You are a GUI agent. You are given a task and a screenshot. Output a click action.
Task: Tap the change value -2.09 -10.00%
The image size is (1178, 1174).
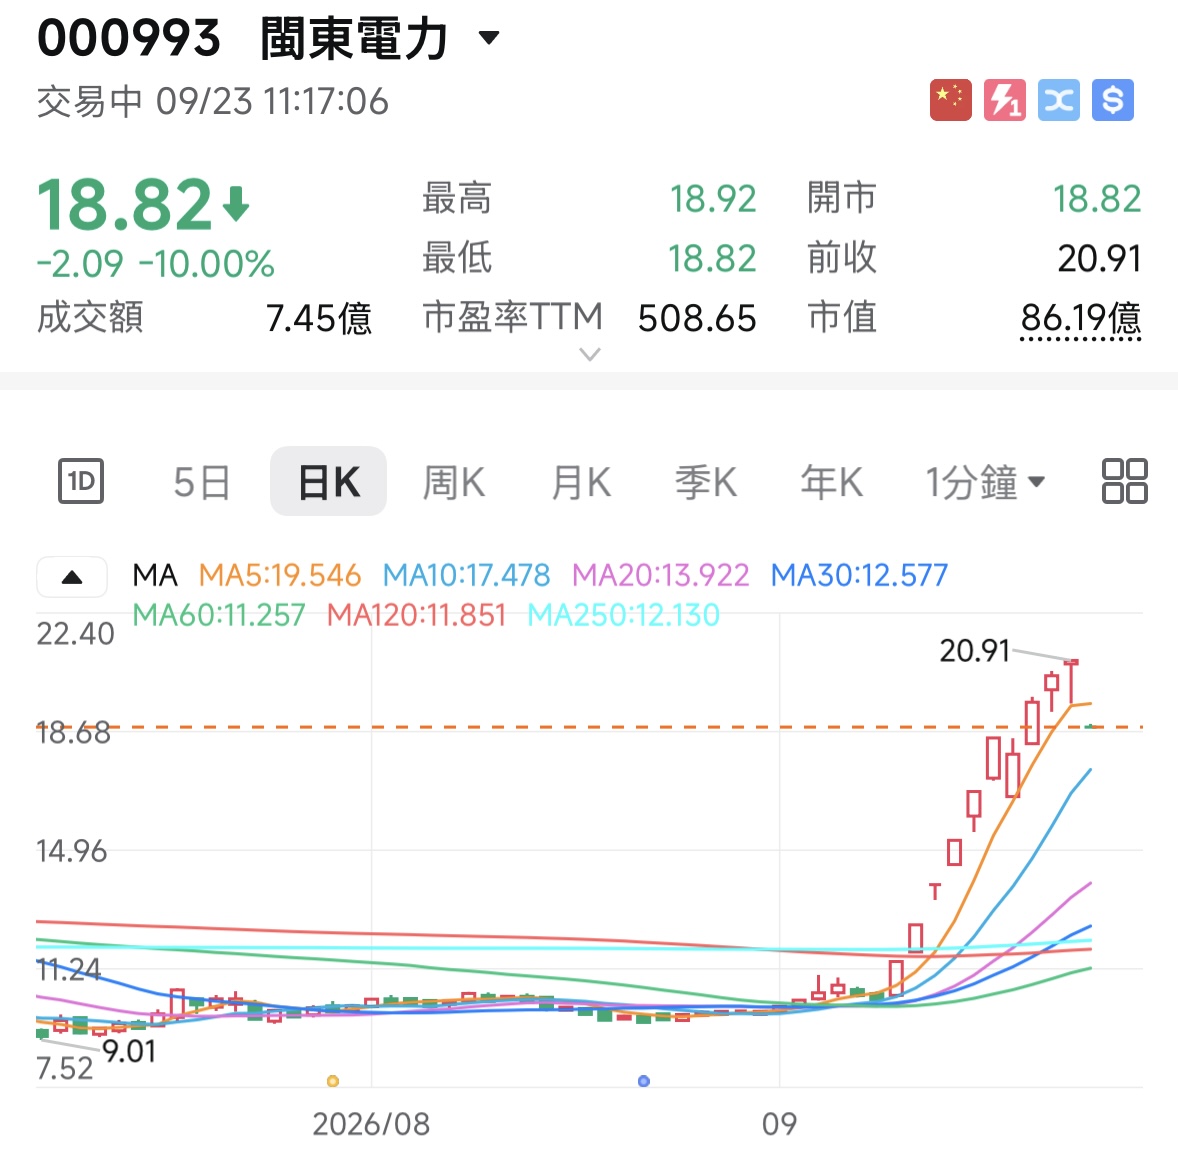pos(156,264)
